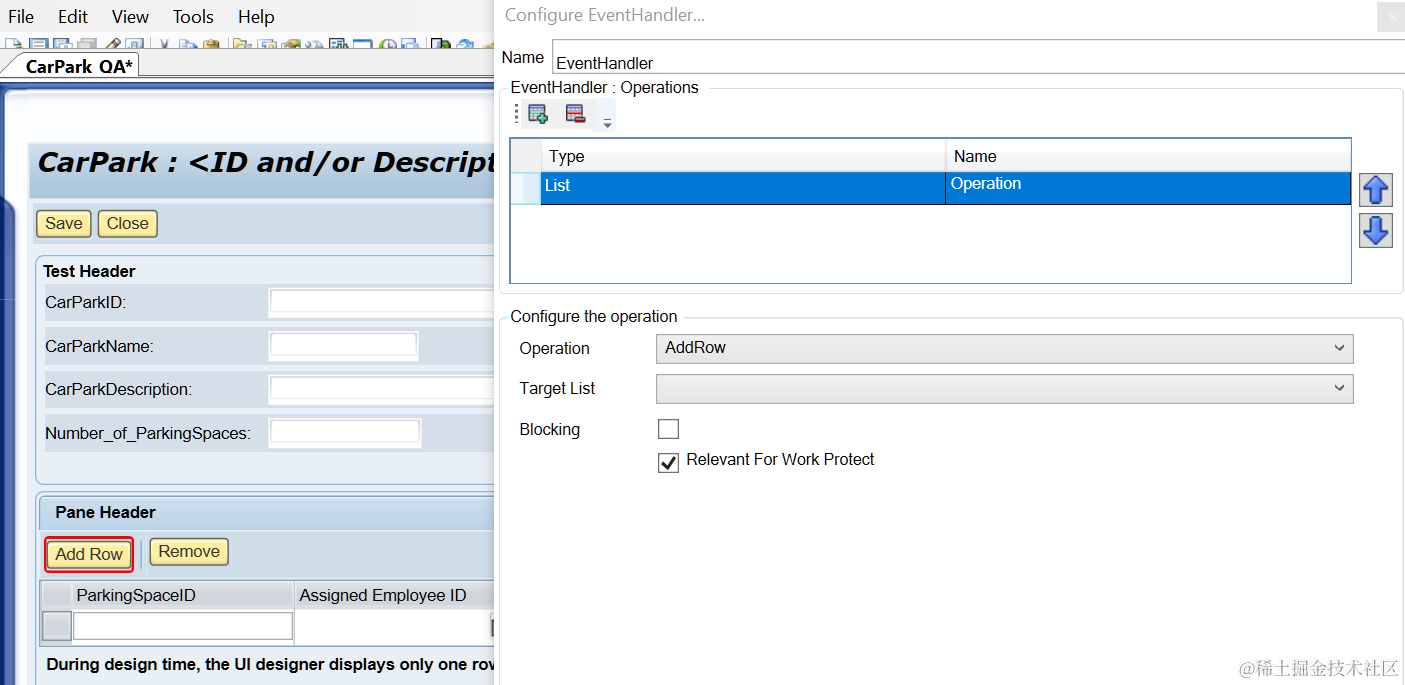
Task: Tick the Blocking checkbox
Action: 668,429
